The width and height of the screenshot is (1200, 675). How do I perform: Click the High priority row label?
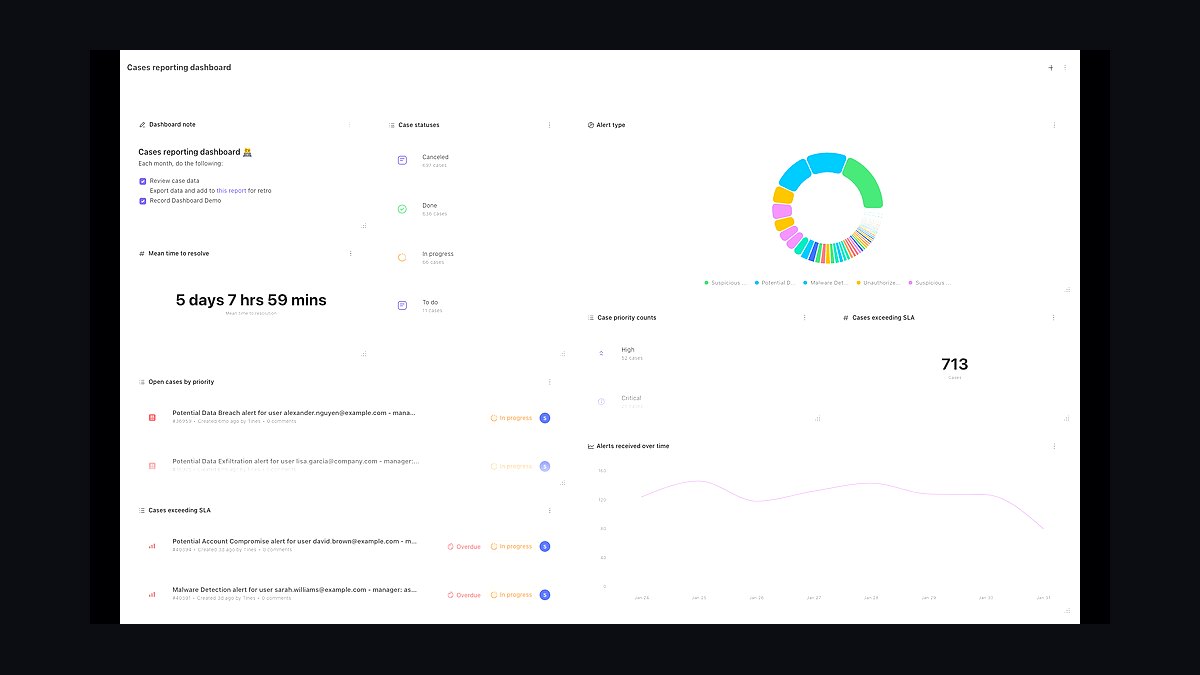pyautogui.click(x=628, y=350)
